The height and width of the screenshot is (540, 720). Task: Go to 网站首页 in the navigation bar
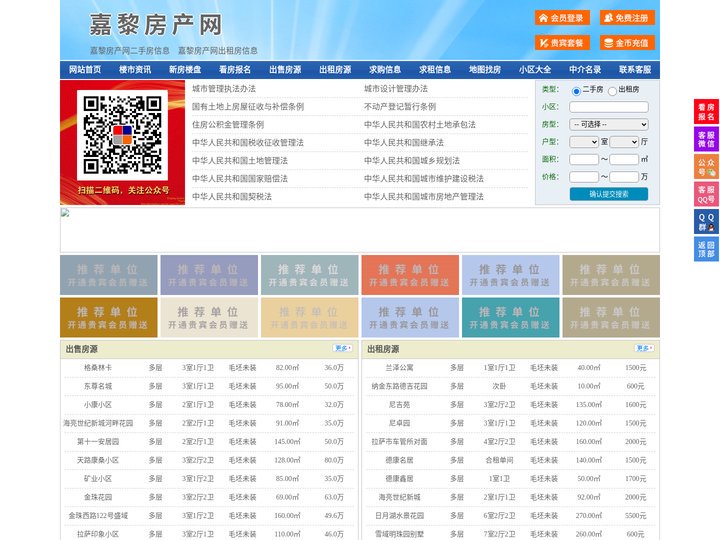click(x=85, y=70)
